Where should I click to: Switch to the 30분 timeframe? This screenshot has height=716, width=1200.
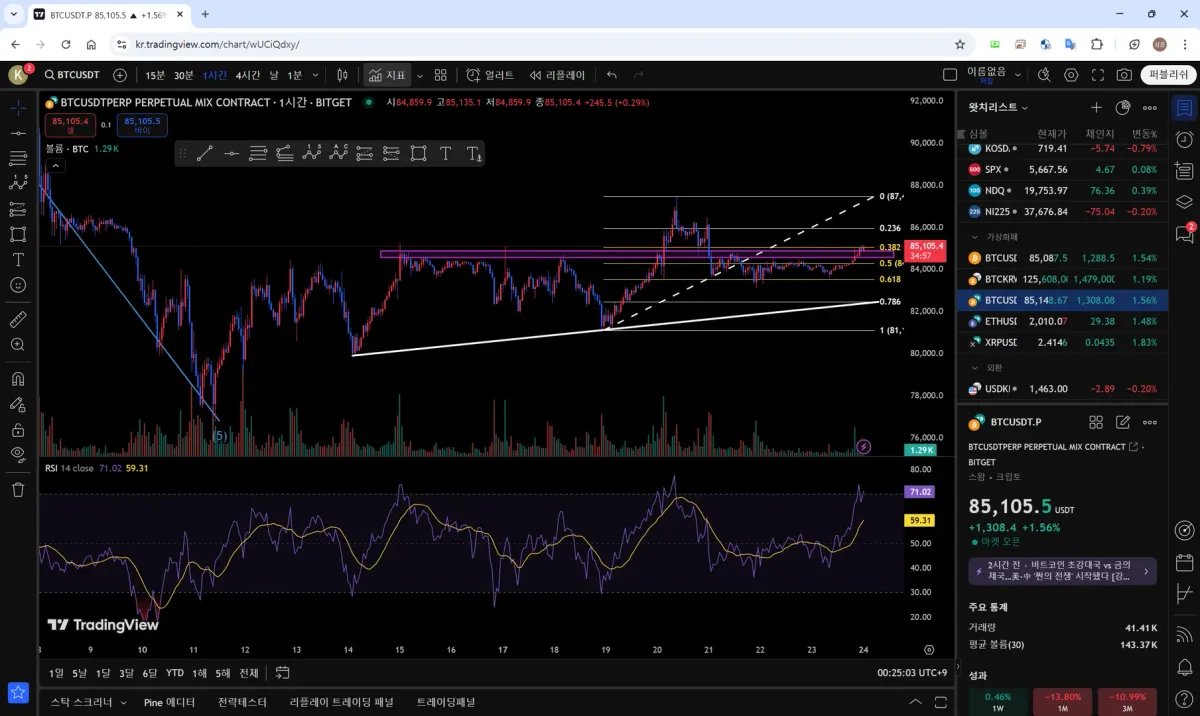coord(184,75)
